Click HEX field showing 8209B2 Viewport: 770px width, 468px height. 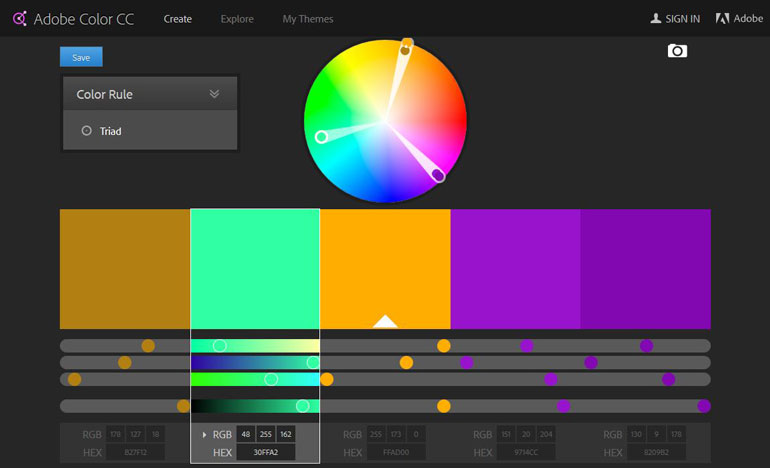tap(656, 452)
